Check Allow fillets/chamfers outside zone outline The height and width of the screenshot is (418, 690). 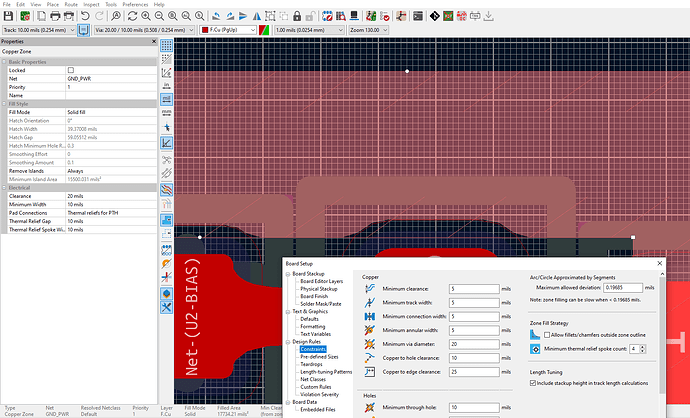point(547,335)
